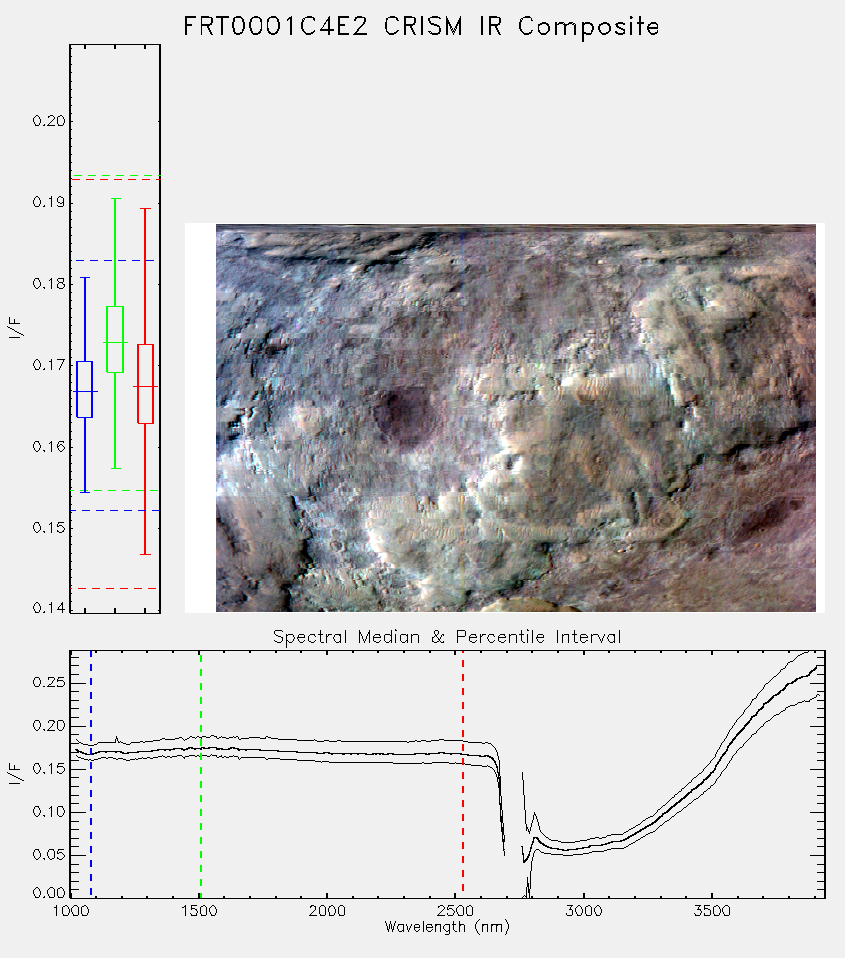Select the blue dashed wavelength marker line

click(x=91, y=773)
